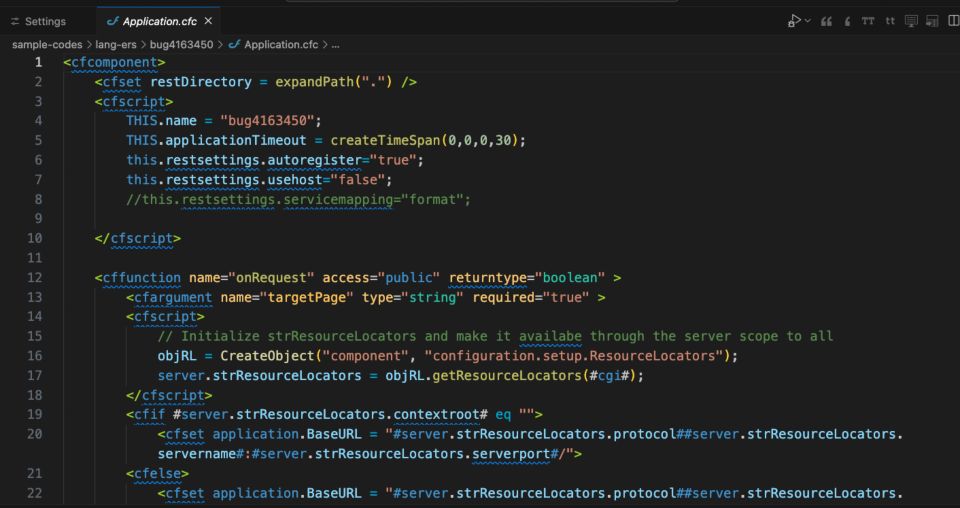Click the double quote toolbar icon
960x508 pixels.
tap(827, 21)
